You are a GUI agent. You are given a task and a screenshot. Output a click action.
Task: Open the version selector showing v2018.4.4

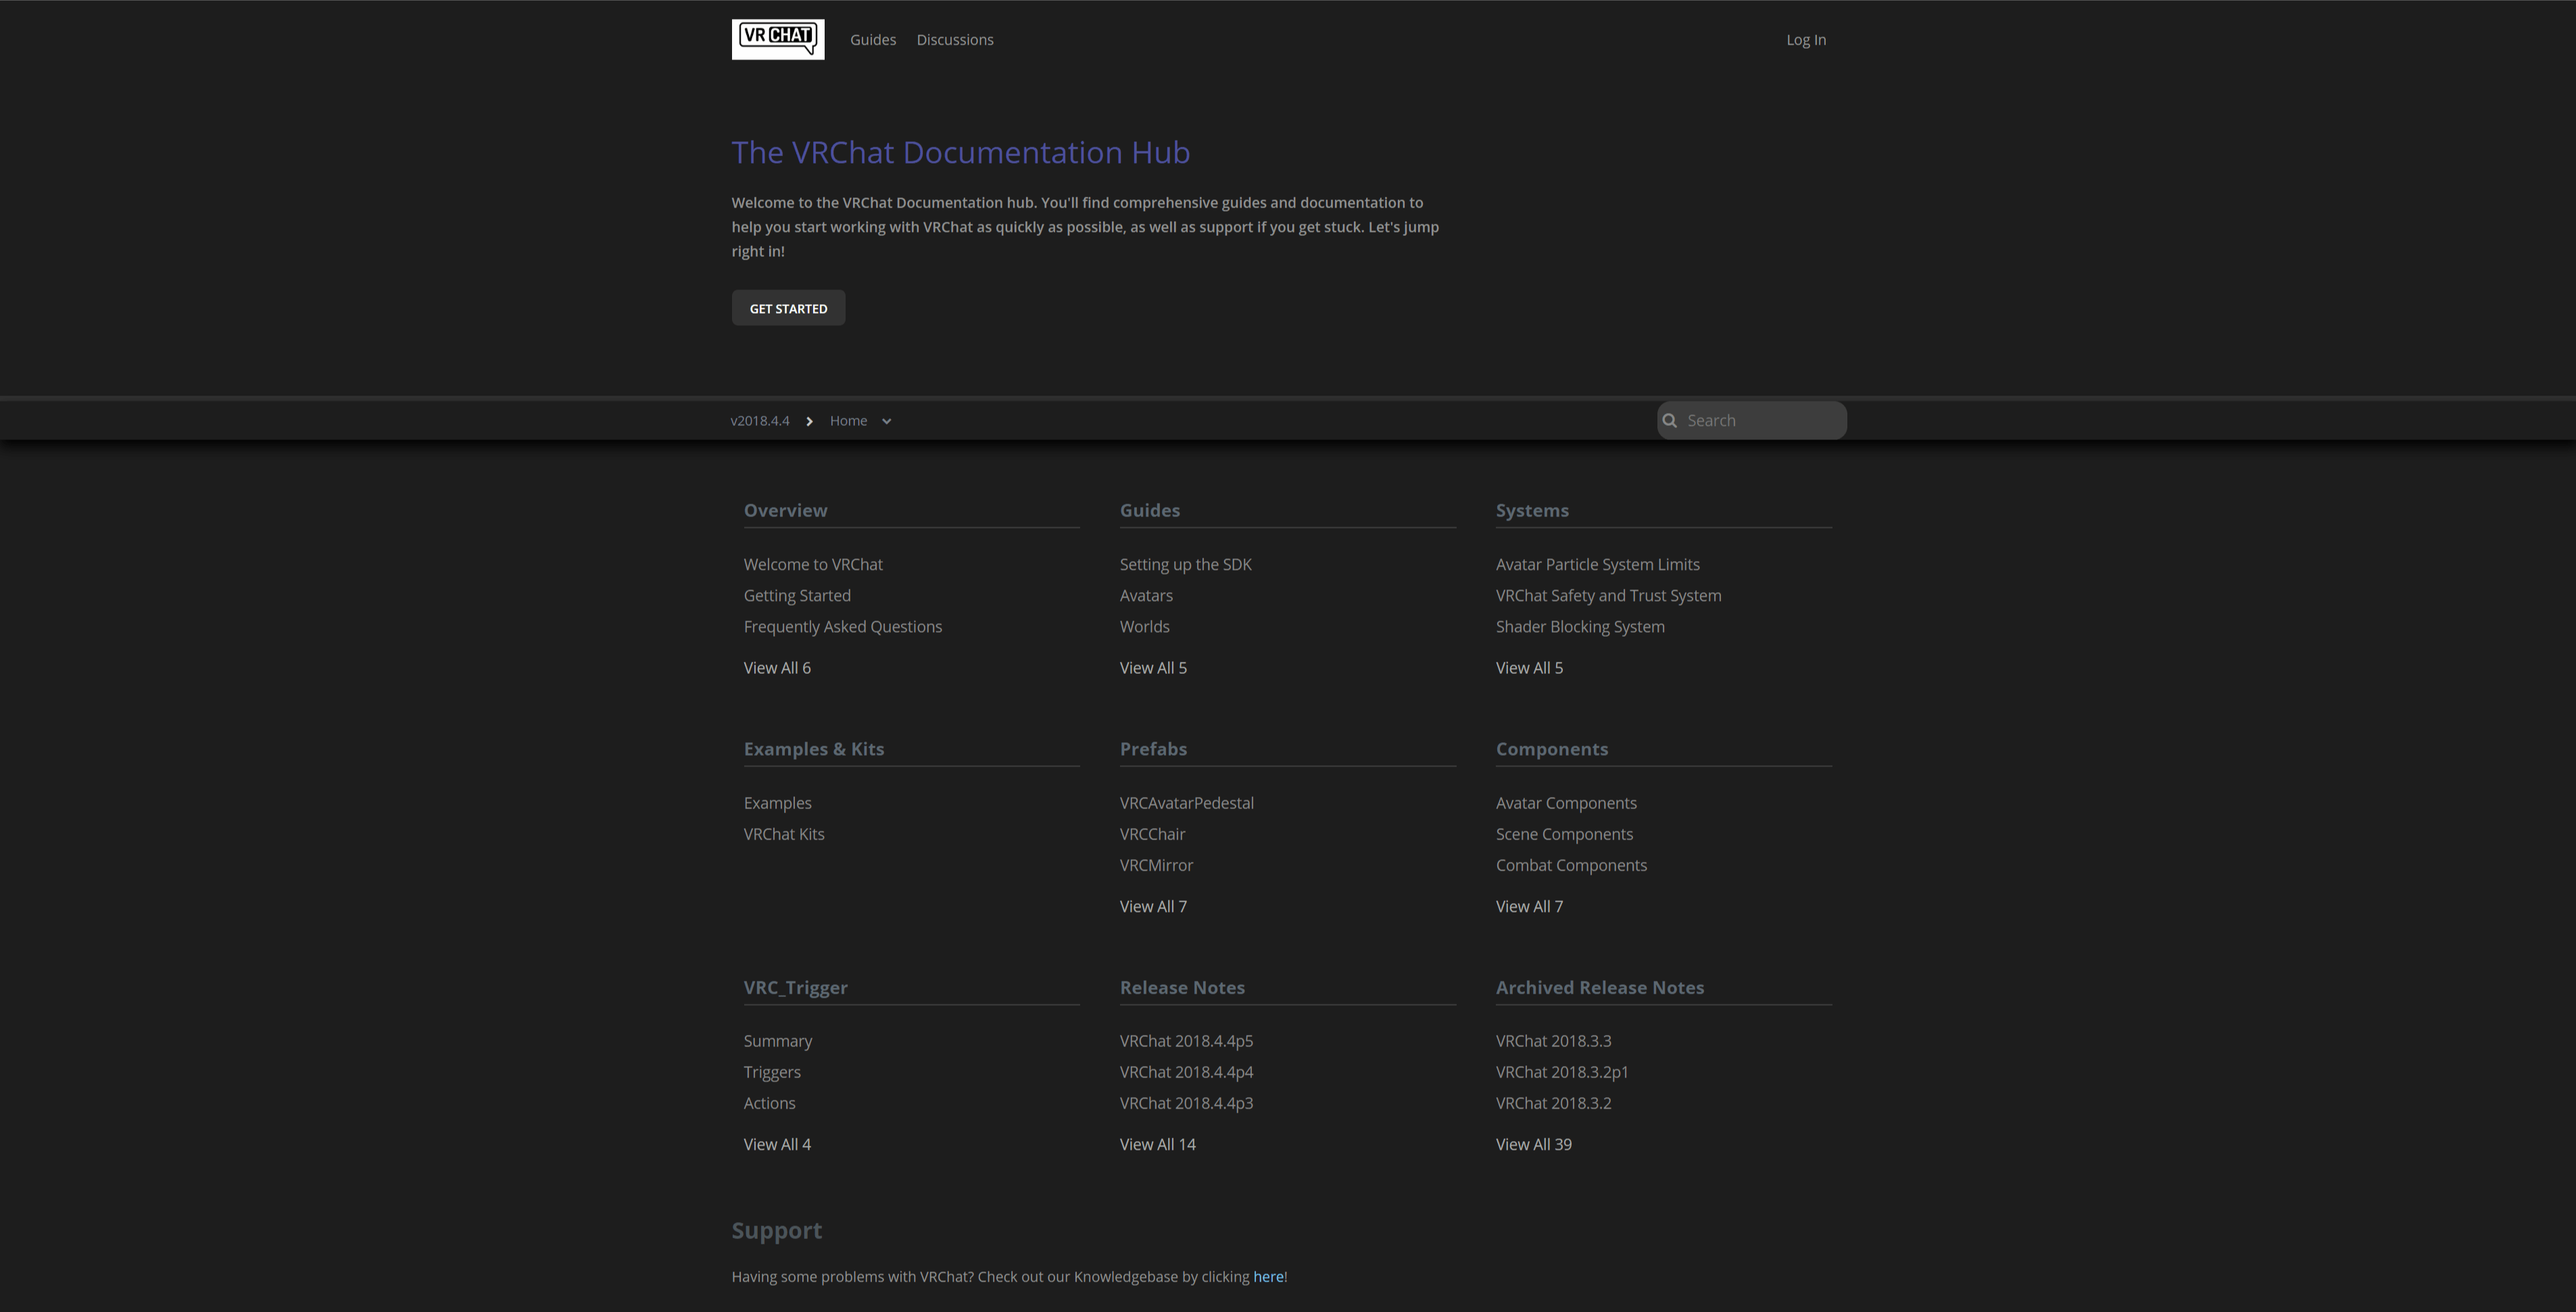pos(760,420)
